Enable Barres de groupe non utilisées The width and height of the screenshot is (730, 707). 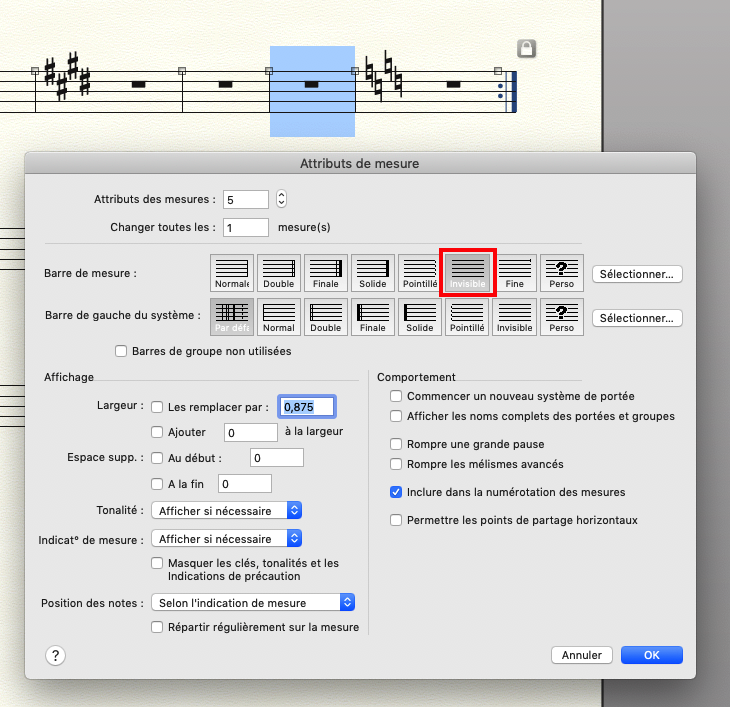click(122, 351)
